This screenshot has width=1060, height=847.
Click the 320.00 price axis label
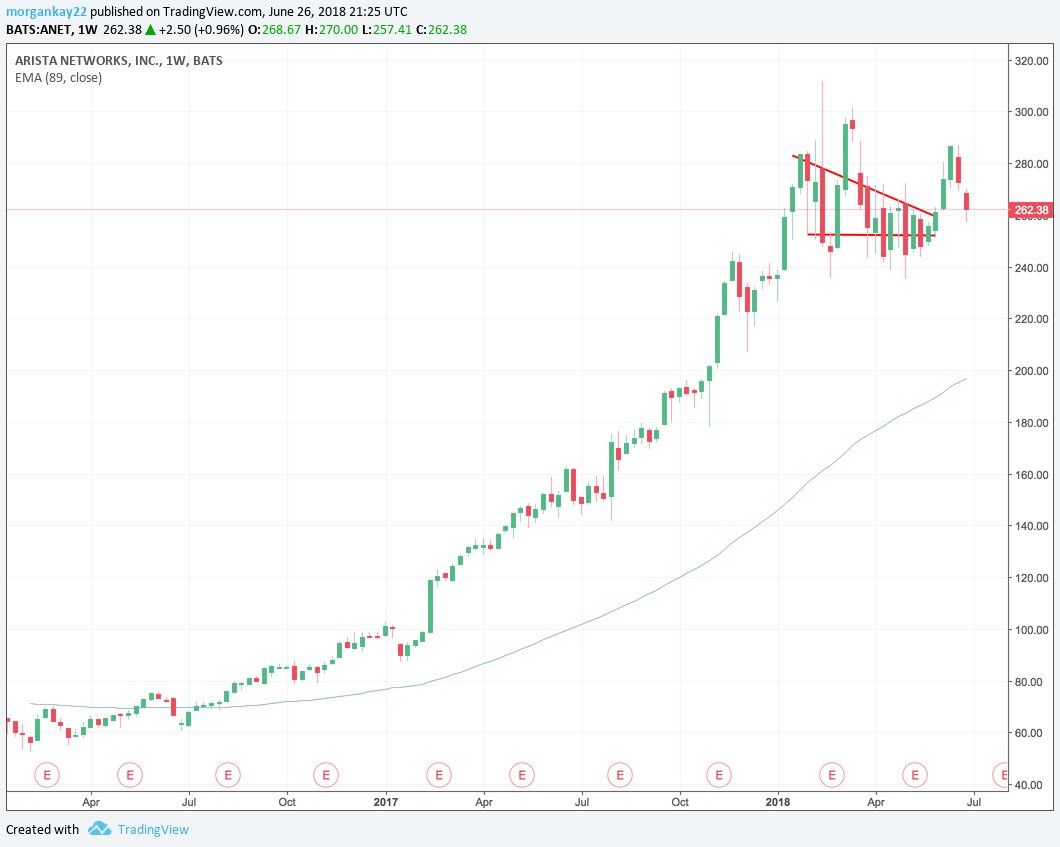point(1032,61)
